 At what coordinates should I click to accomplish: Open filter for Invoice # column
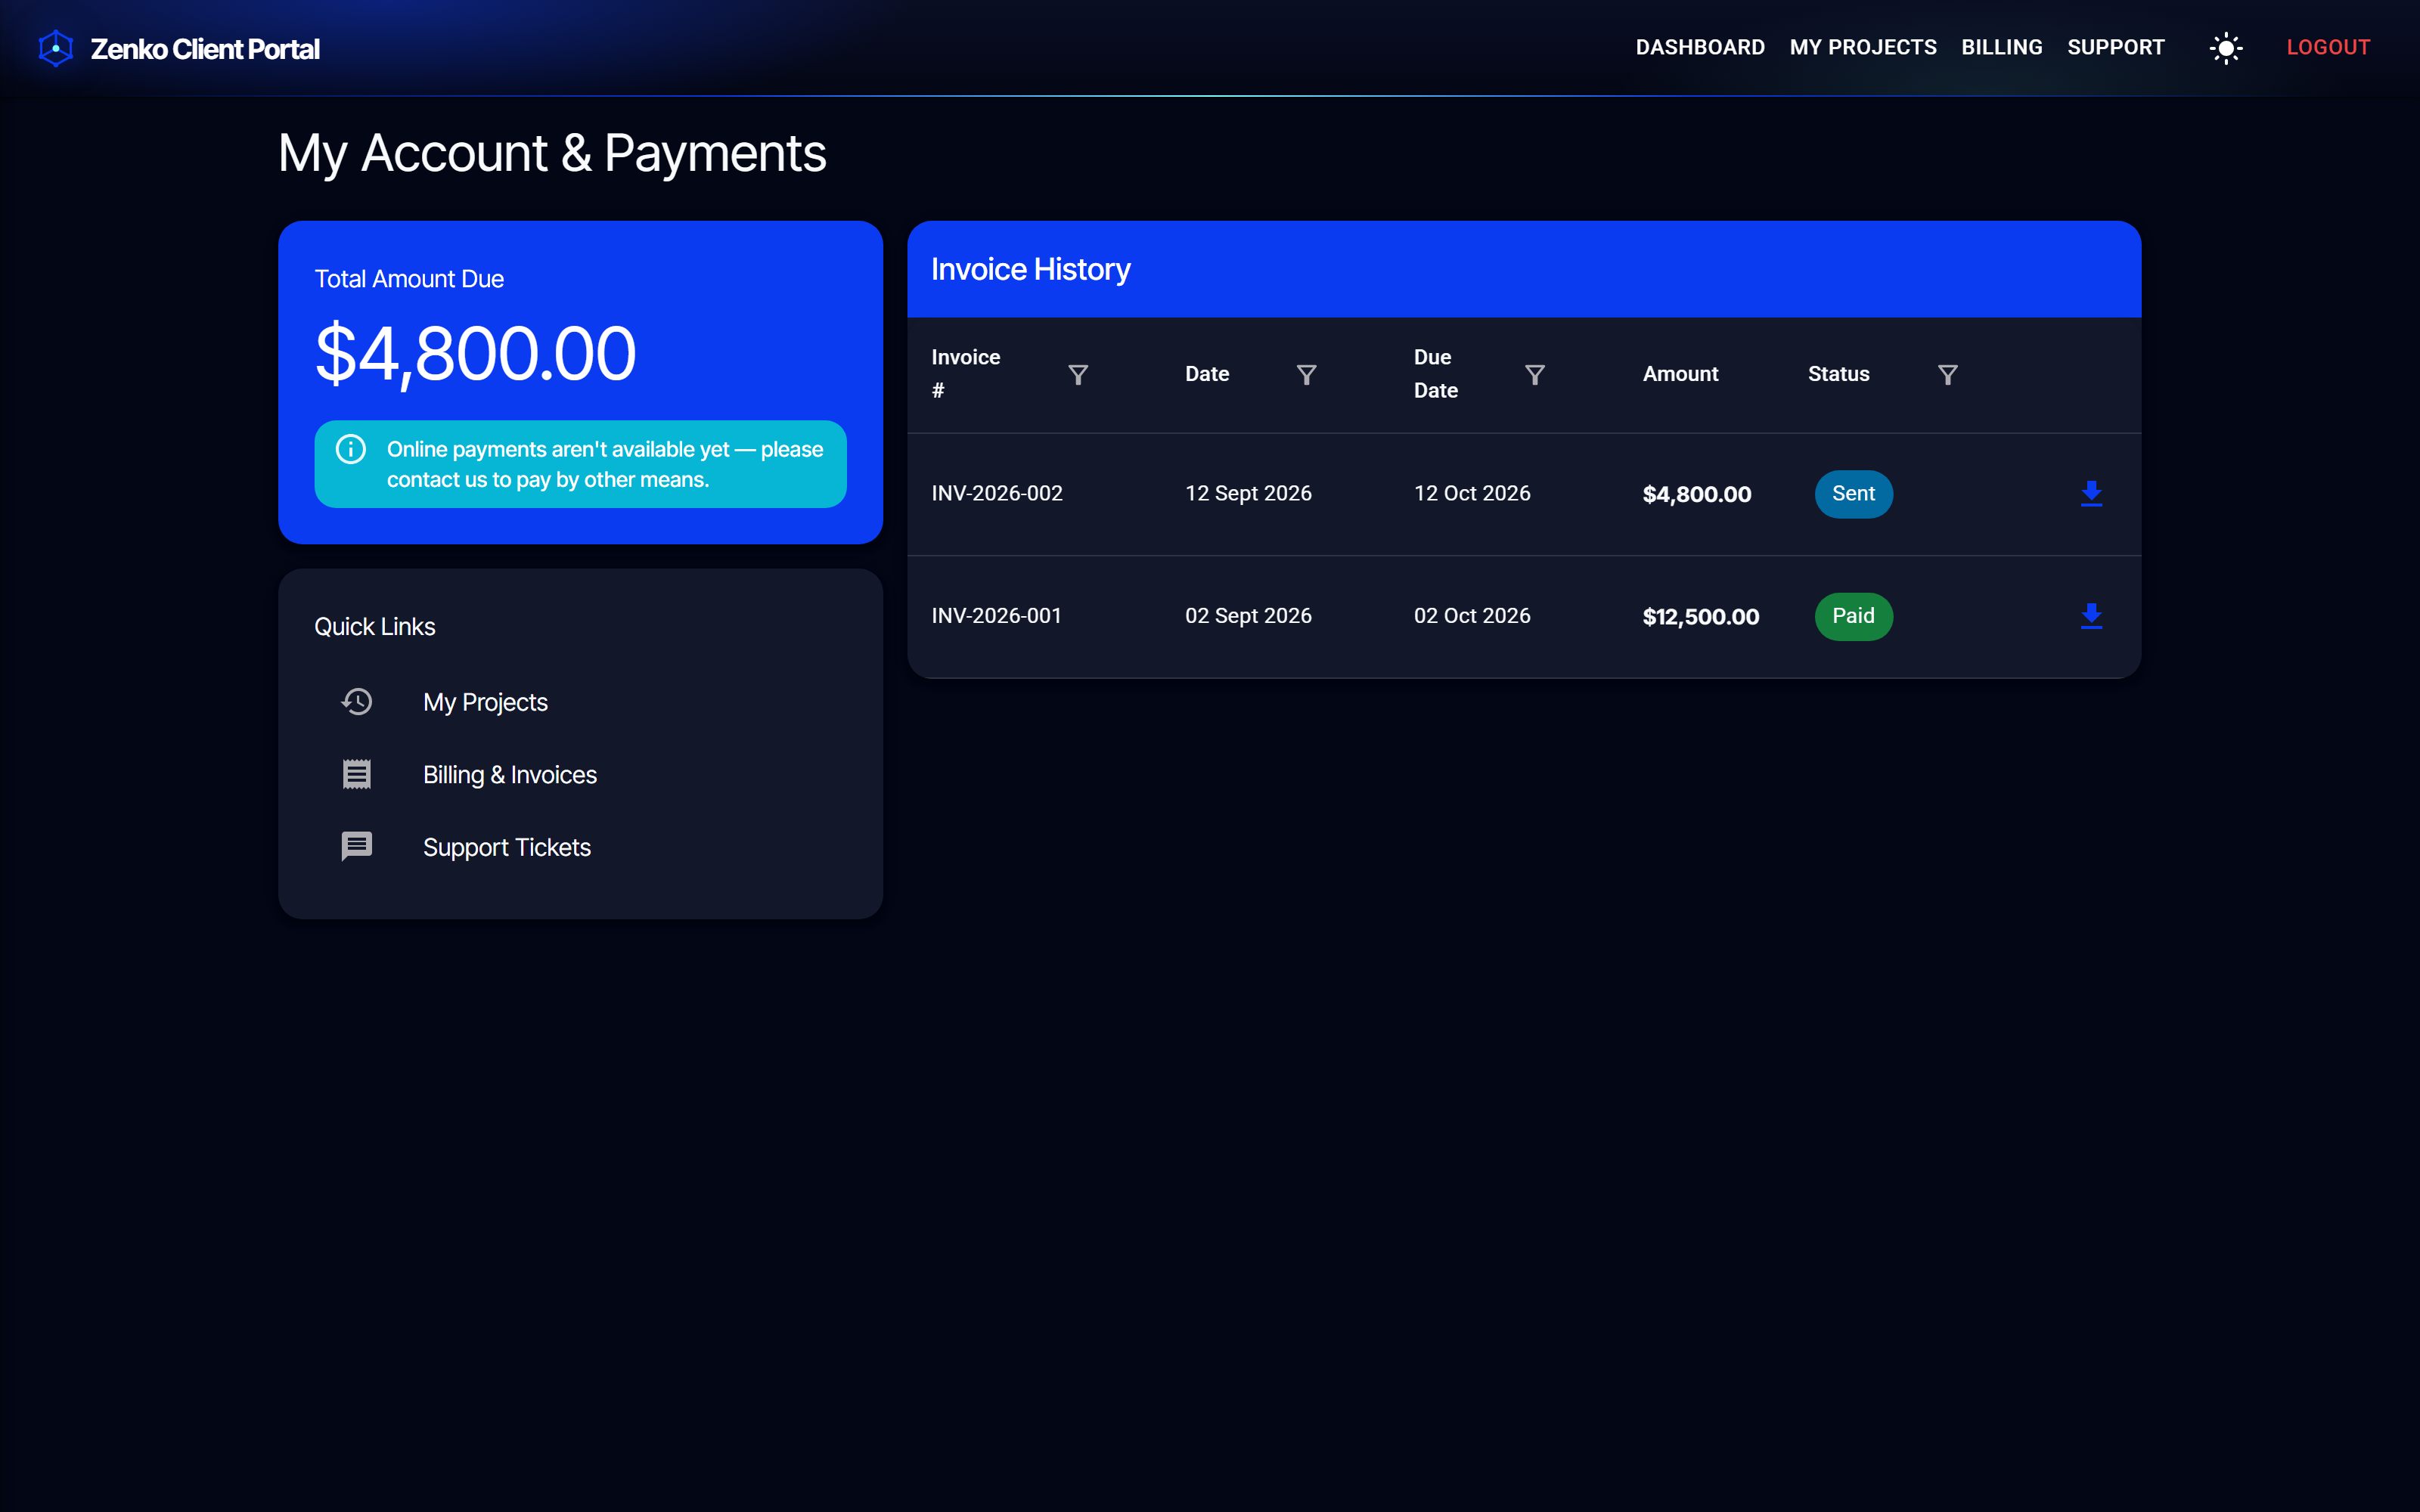pyautogui.click(x=1078, y=375)
